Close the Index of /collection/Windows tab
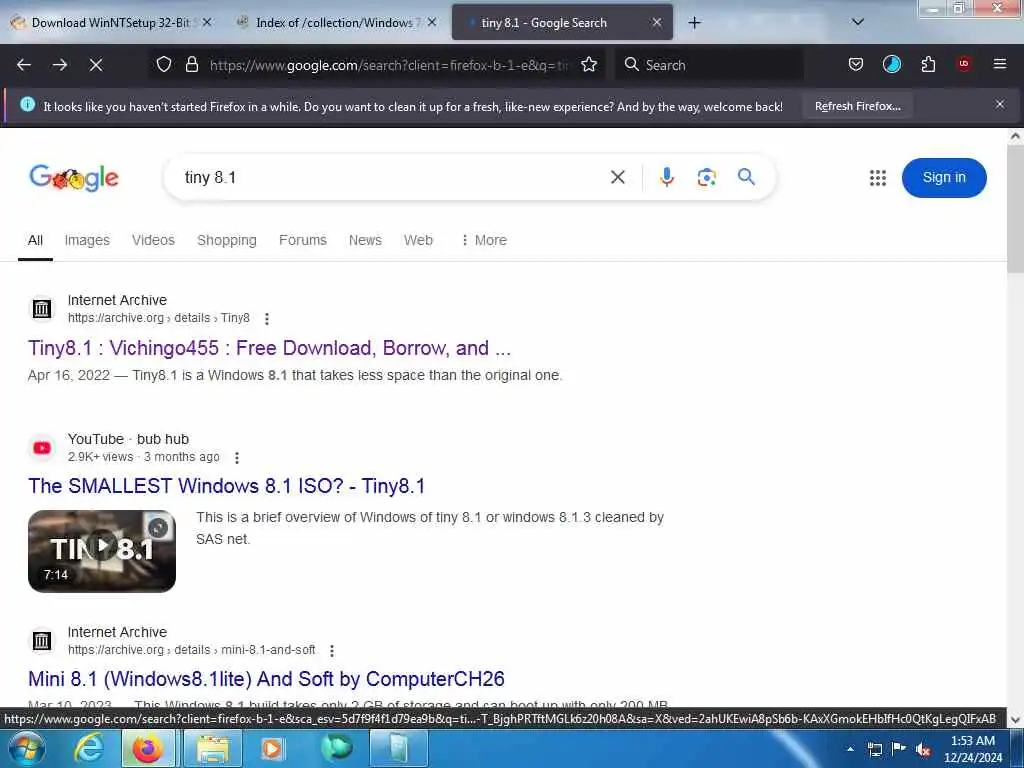1024x768 pixels. 432,22
